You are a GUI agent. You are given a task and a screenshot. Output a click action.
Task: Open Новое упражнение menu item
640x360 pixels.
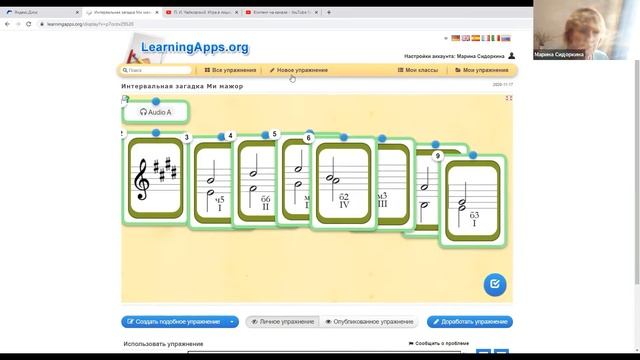(299, 70)
